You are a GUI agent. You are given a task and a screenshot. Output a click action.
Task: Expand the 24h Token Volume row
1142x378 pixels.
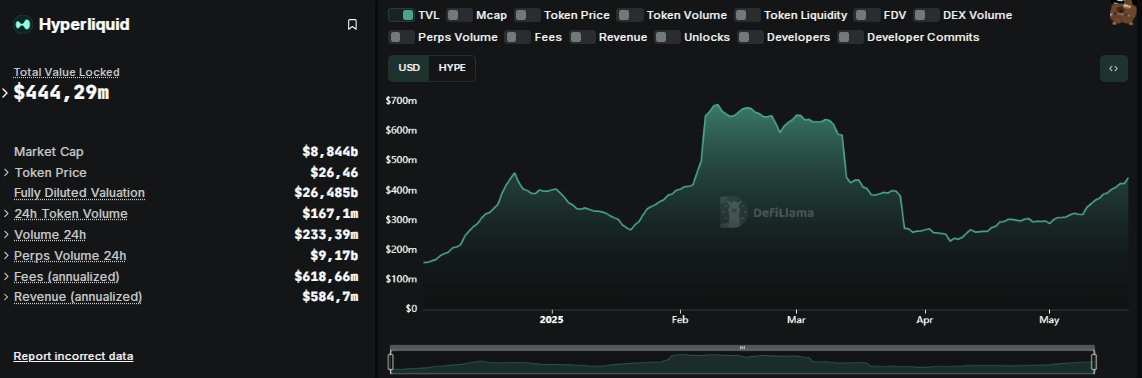7,213
